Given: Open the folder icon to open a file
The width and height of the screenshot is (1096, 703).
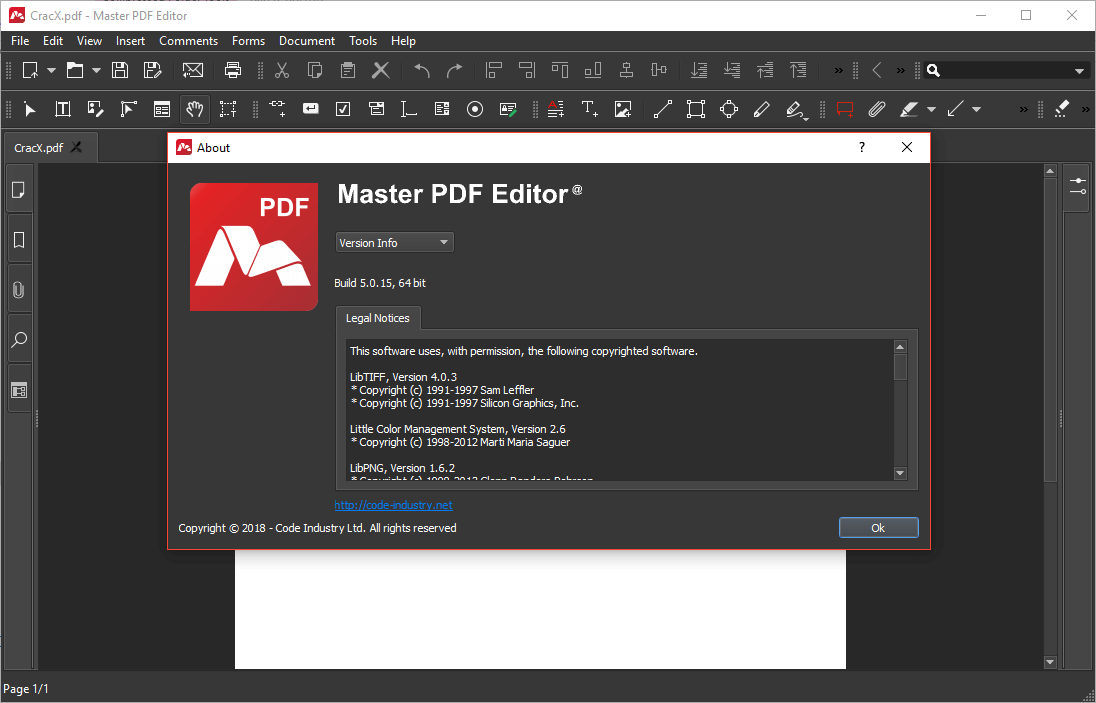Looking at the screenshot, I should click(x=75, y=70).
